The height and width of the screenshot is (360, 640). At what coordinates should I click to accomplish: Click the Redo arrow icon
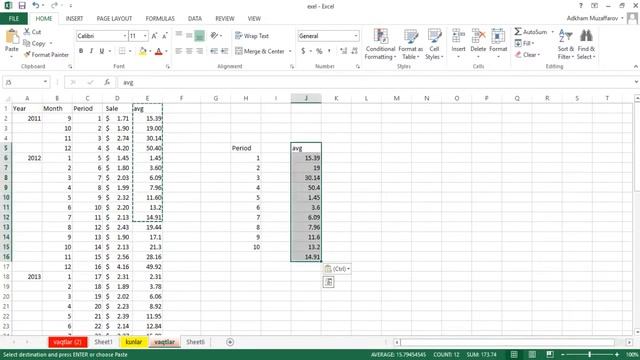click(x=54, y=6)
